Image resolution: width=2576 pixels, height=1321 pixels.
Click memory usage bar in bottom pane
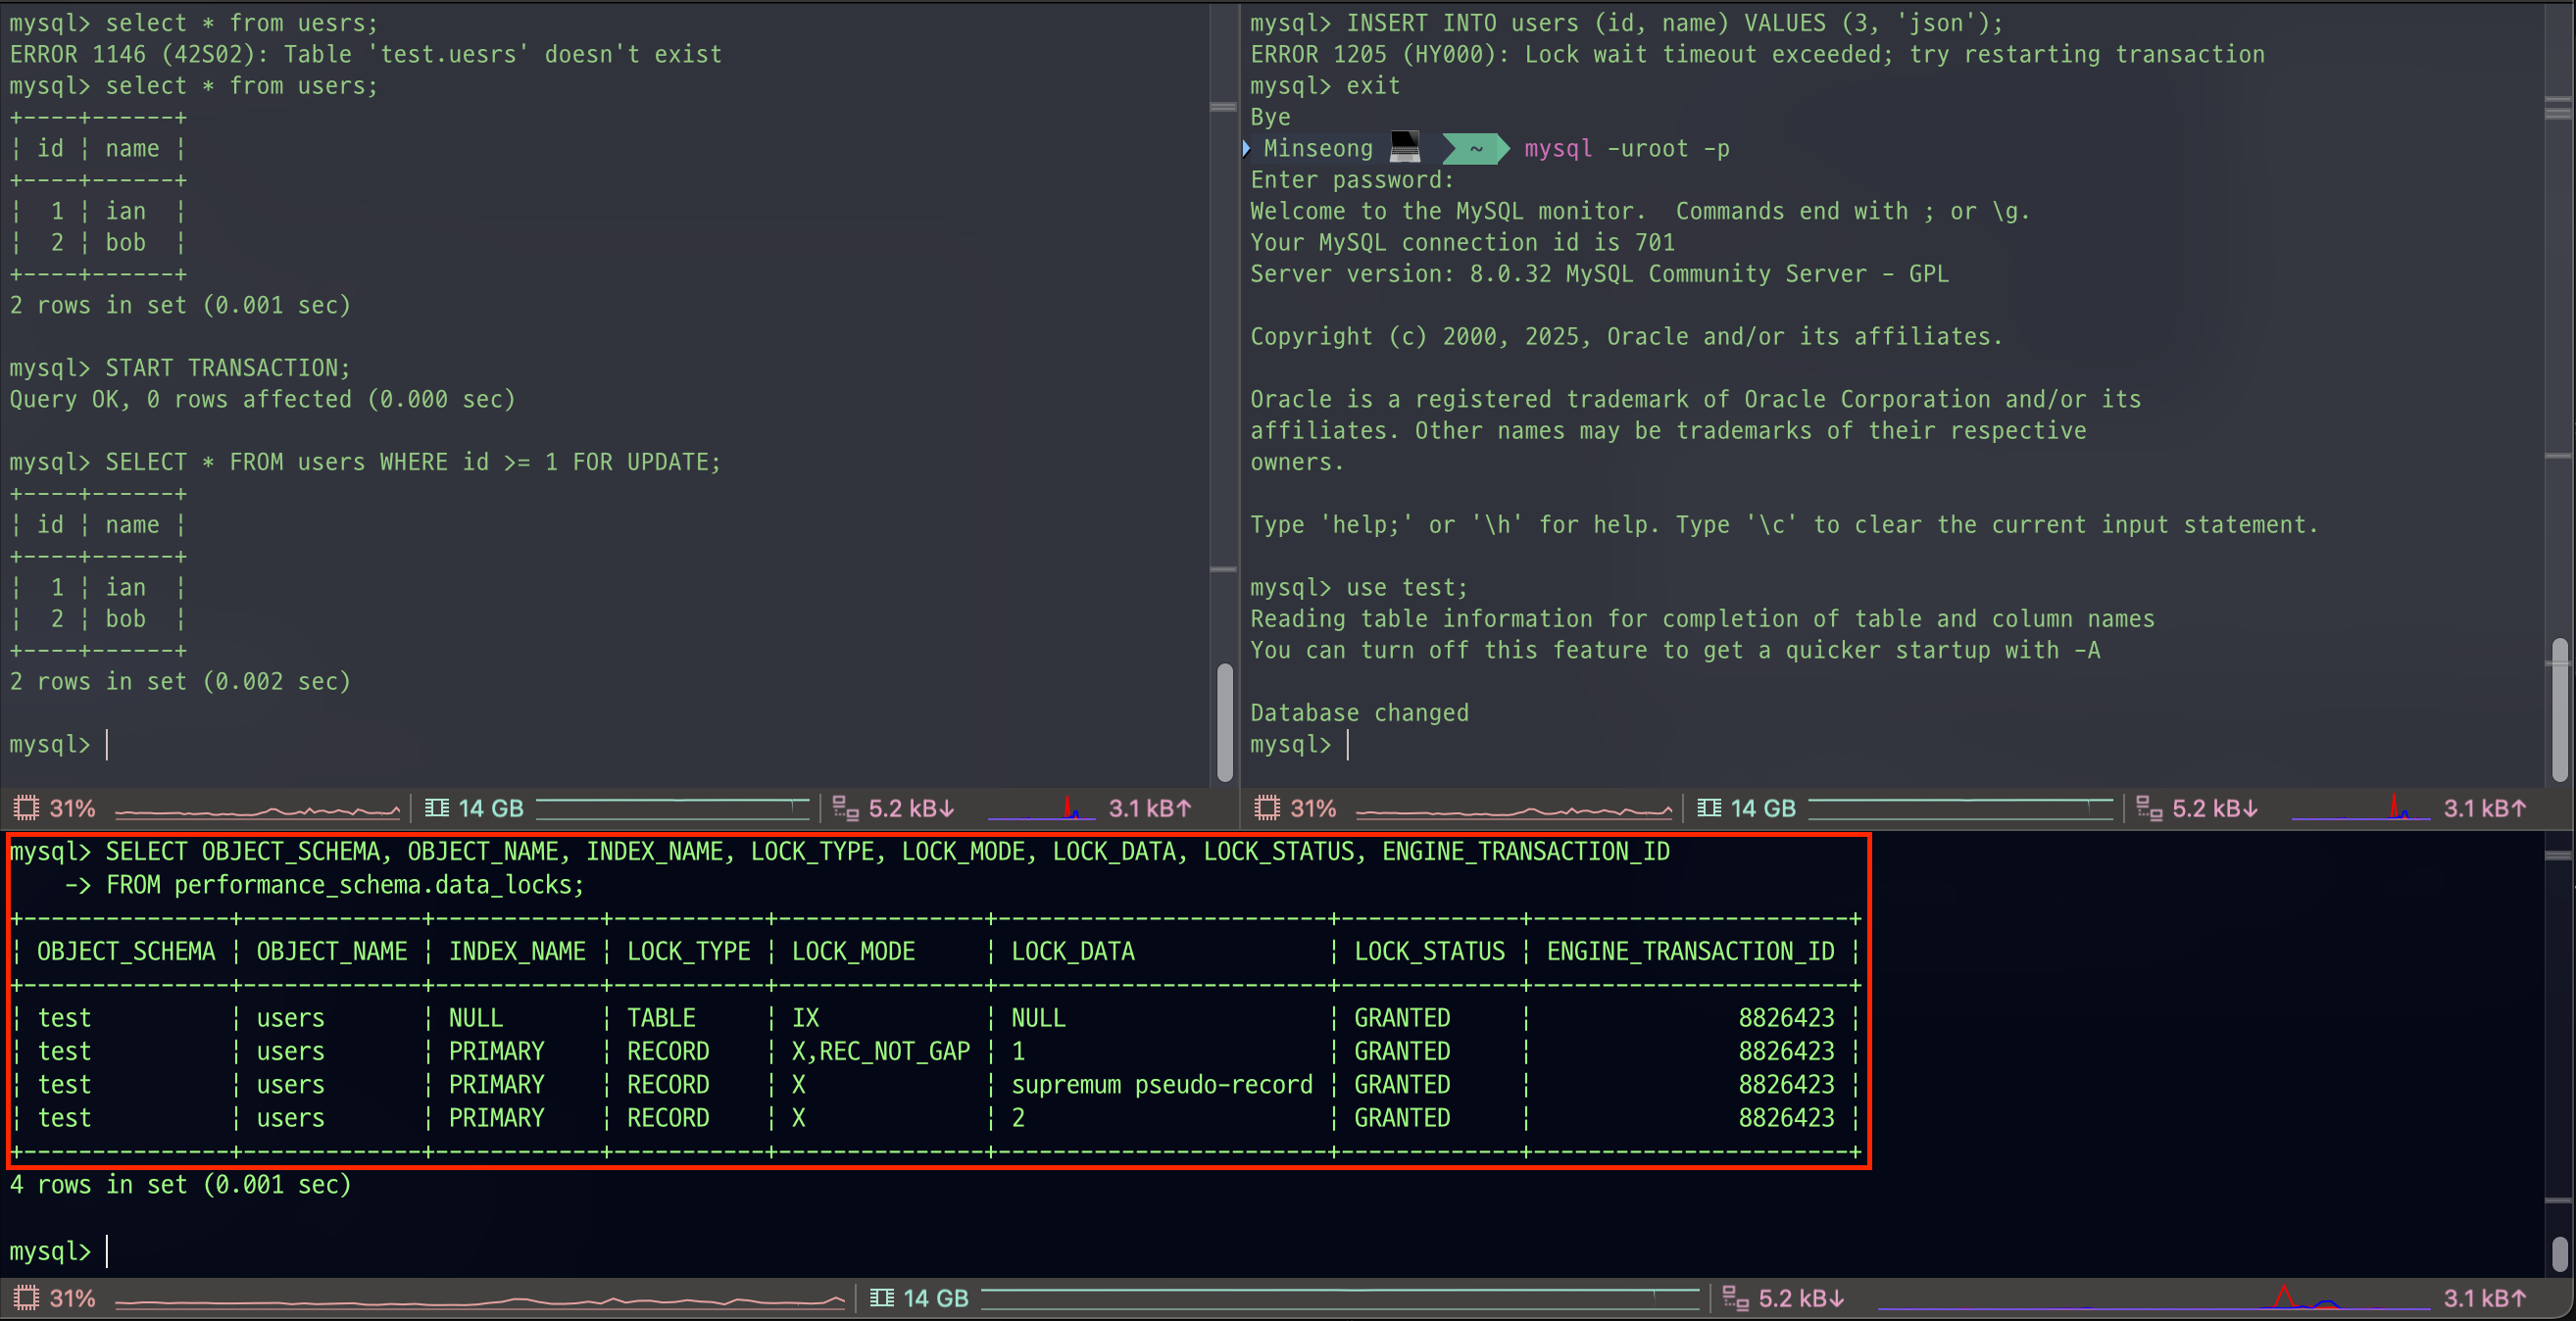1340,1298
